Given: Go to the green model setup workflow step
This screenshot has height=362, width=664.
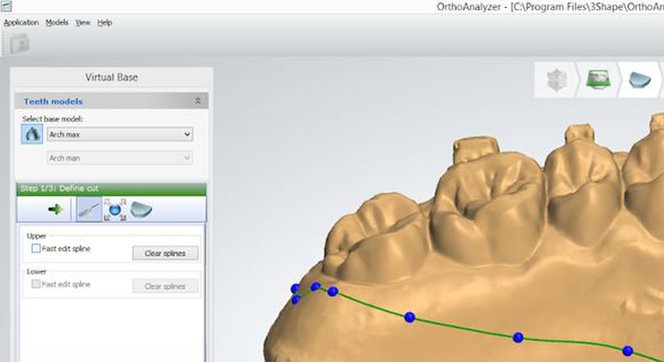Looking at the screenshot, I should 598,80.
